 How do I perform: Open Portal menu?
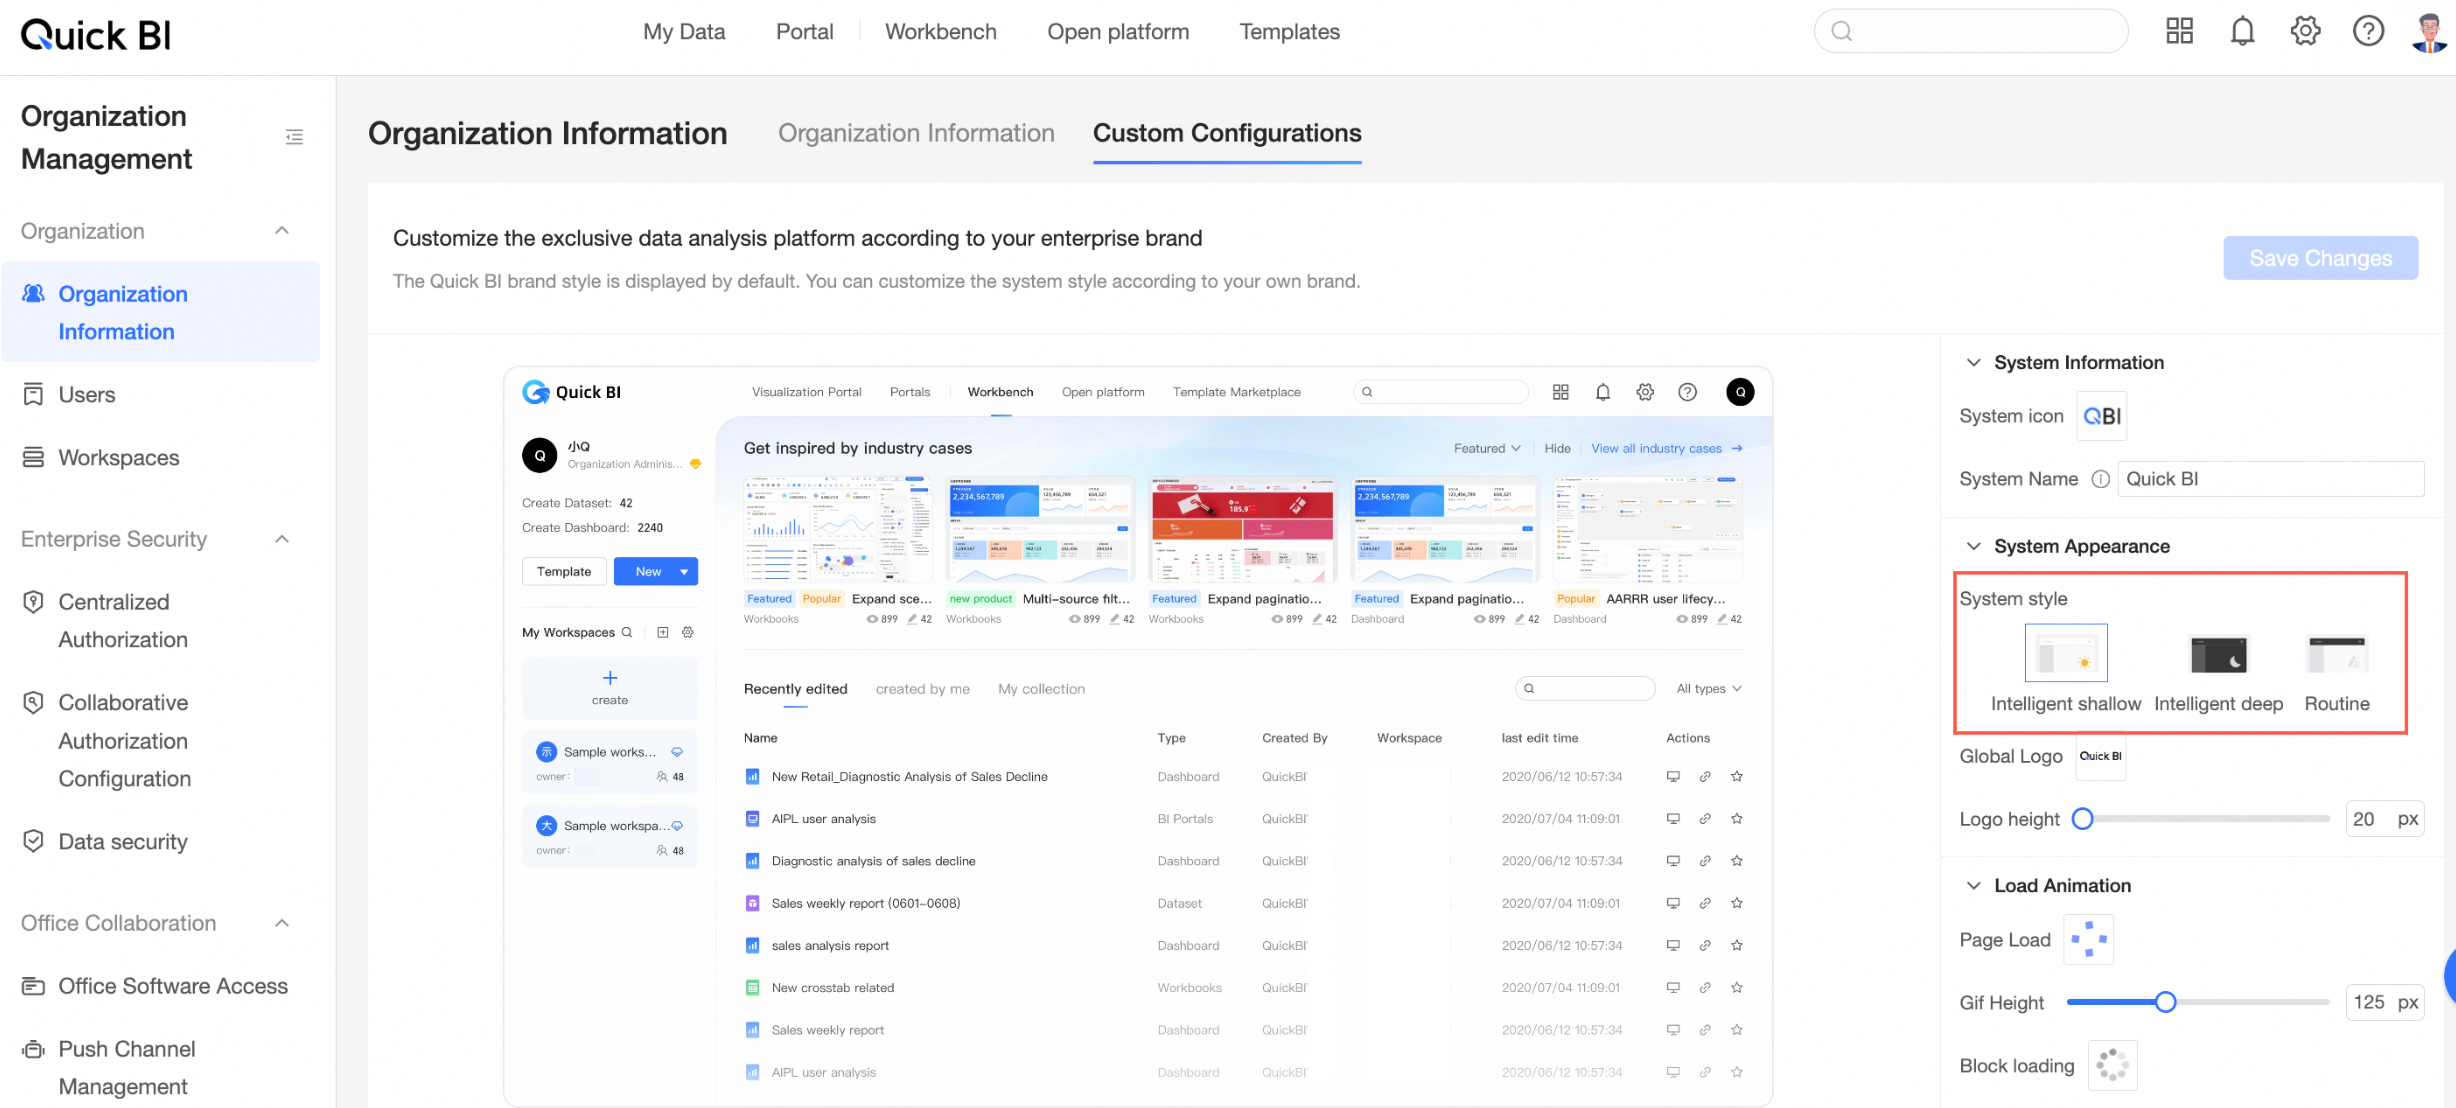pos(804,32)
